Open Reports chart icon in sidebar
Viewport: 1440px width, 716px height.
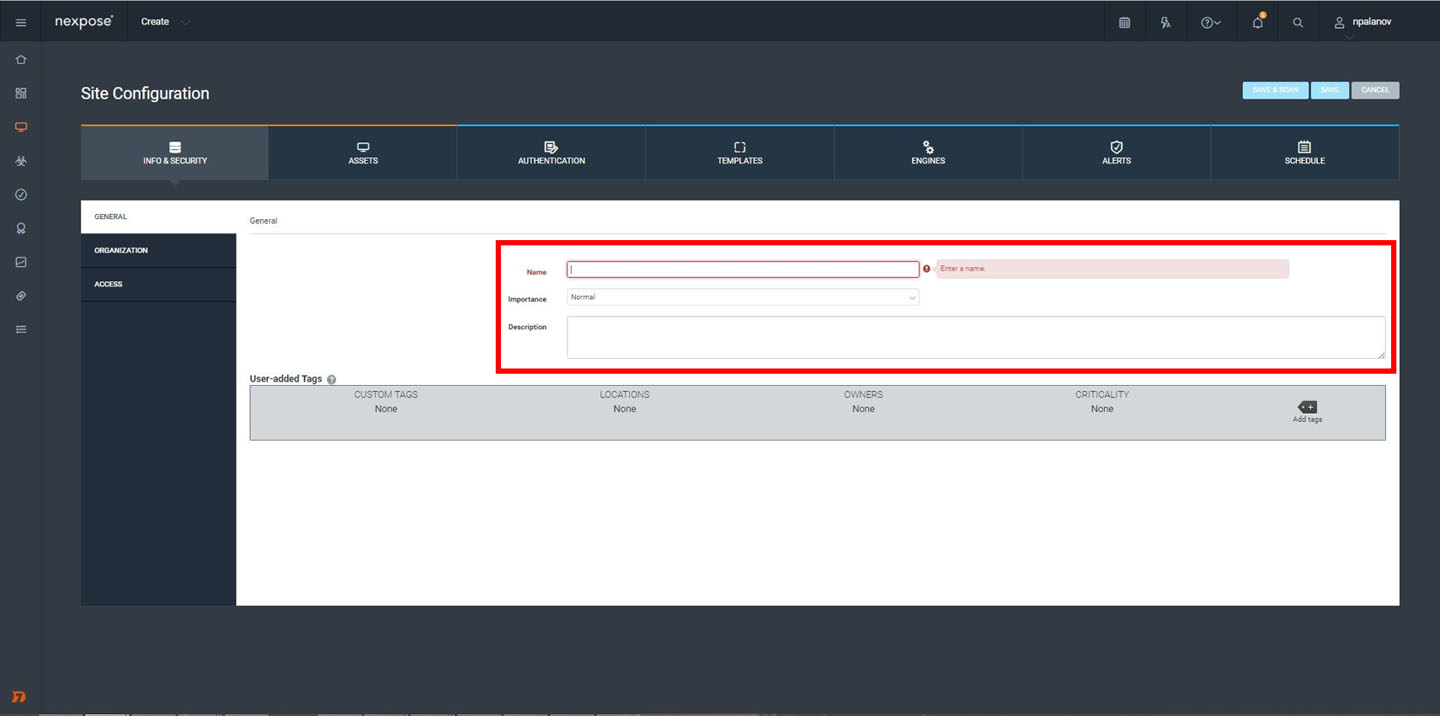tap(21, 262)
